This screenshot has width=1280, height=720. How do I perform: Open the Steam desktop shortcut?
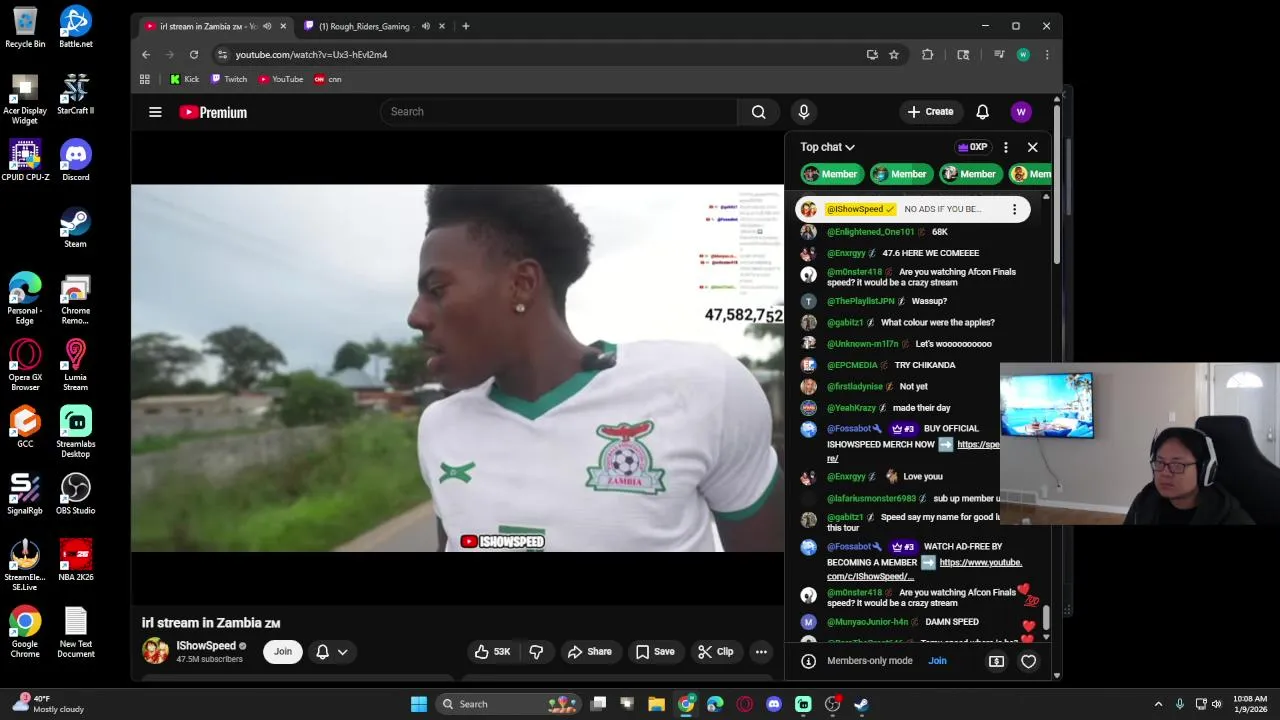pyautogui.click(x=75, y=227)
